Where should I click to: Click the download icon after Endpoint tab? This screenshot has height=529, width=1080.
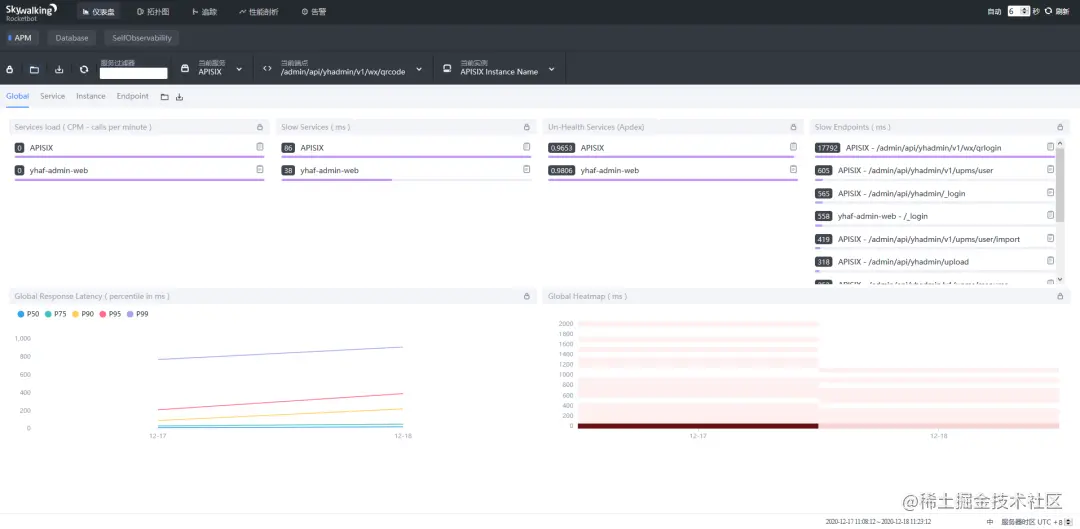[179, 97]
